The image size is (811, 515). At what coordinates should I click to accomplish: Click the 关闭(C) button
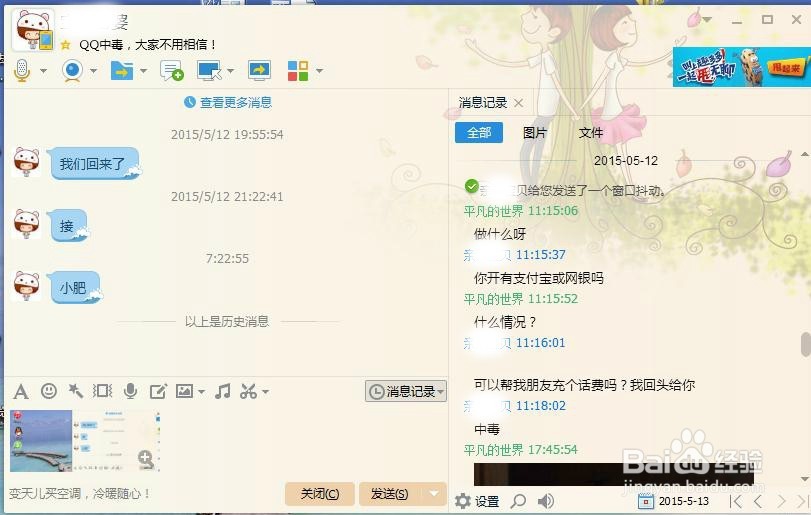pyautogui.click(x=320, y=494)
